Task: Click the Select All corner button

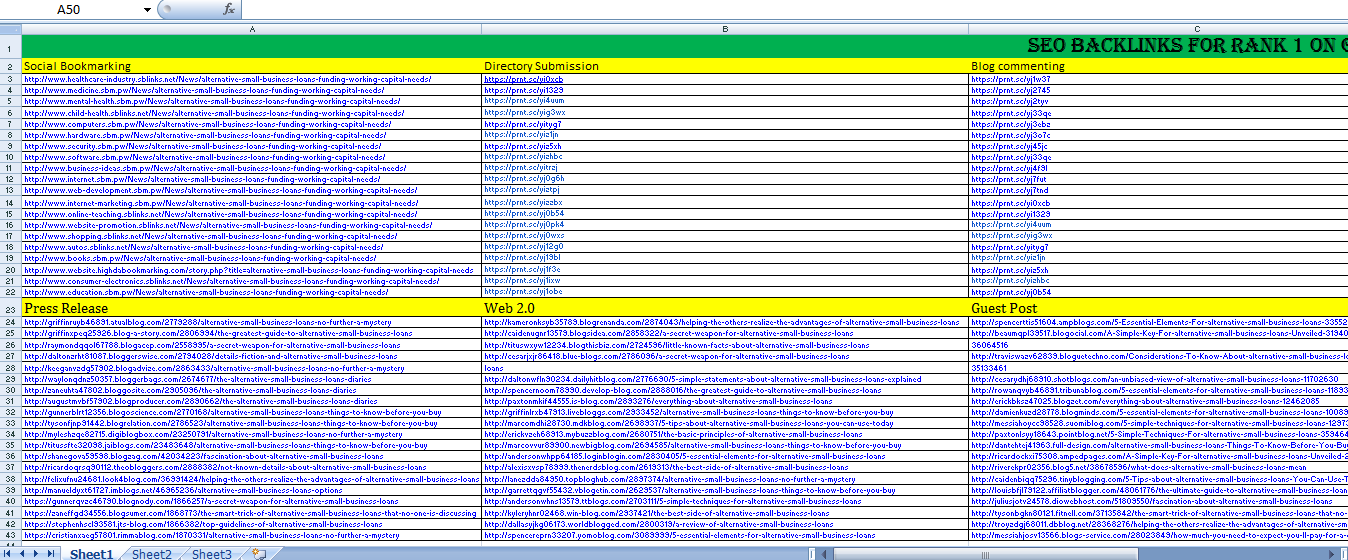Action: 10,29
